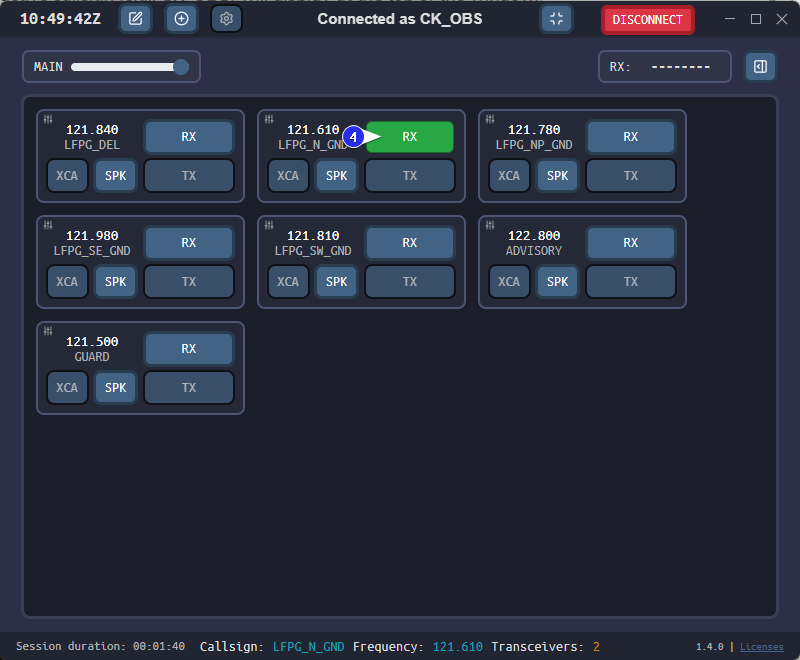Screen dimensions: 800x660
Task: Disconnect from the network
Action: (x=647, y=20)
